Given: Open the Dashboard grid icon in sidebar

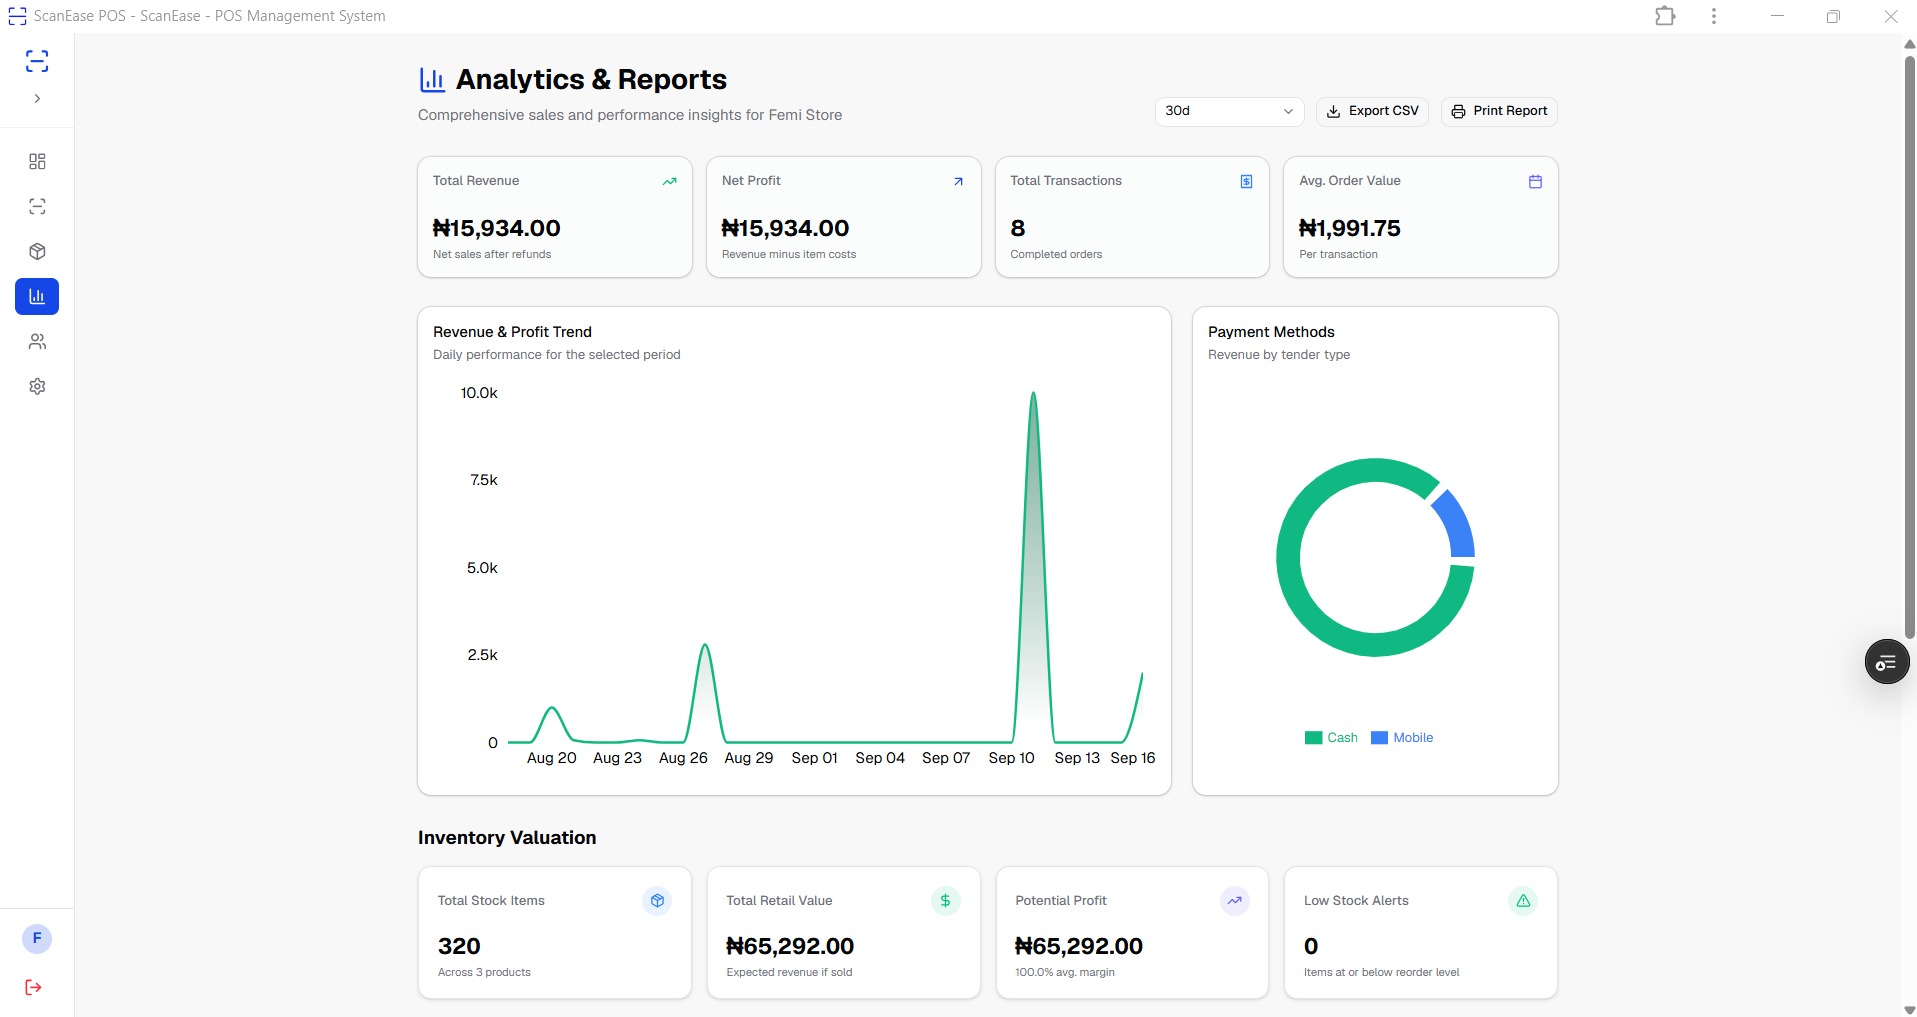Looking at the screenshot, I should point(37,161).
